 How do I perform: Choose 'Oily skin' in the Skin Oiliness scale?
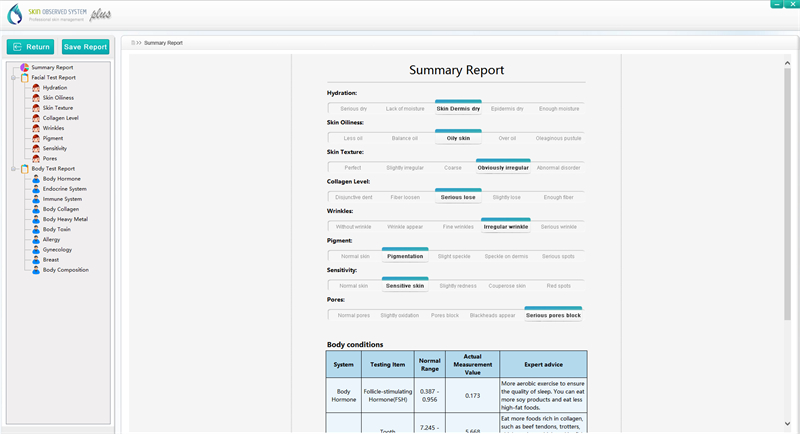pos(458,138)
